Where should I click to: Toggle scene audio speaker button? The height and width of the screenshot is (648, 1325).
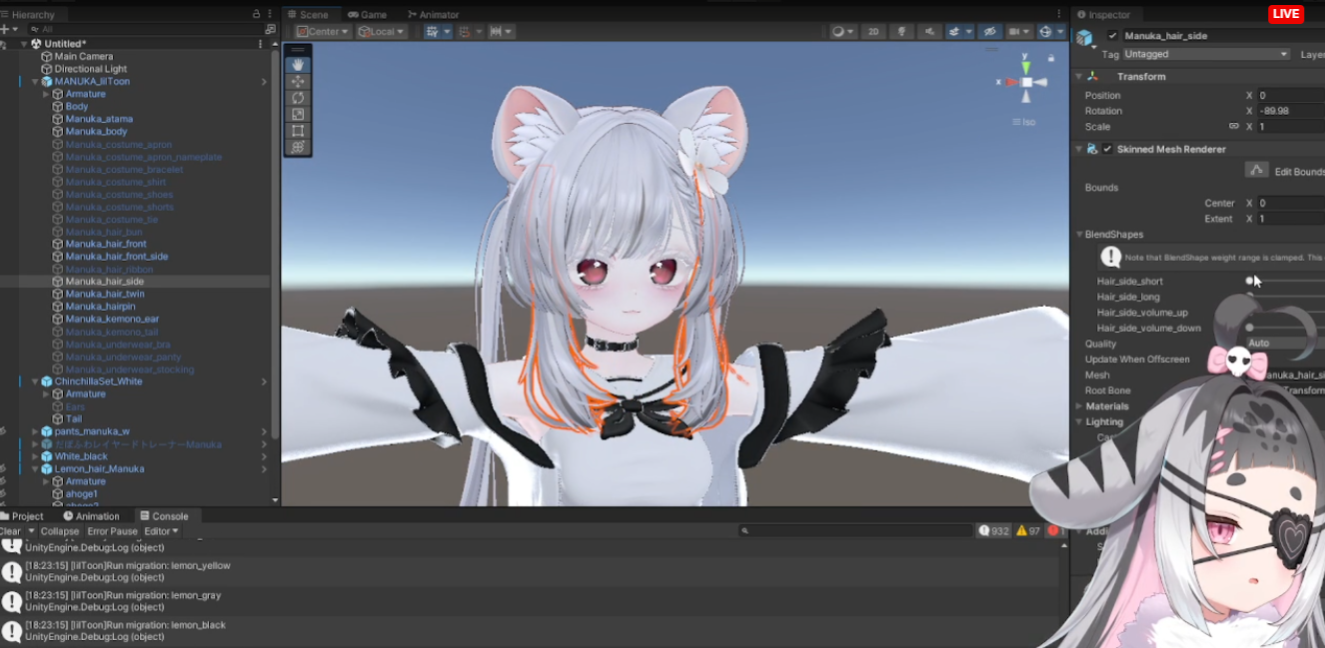coord(929,32)
